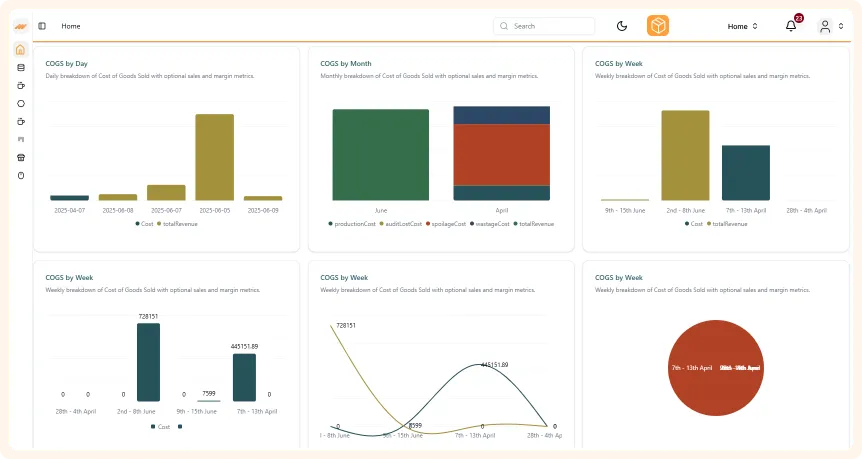The image size is (862, 459).
Task: Open the notifications bell with the 23 badge
Action: click(x=791, y=26)
